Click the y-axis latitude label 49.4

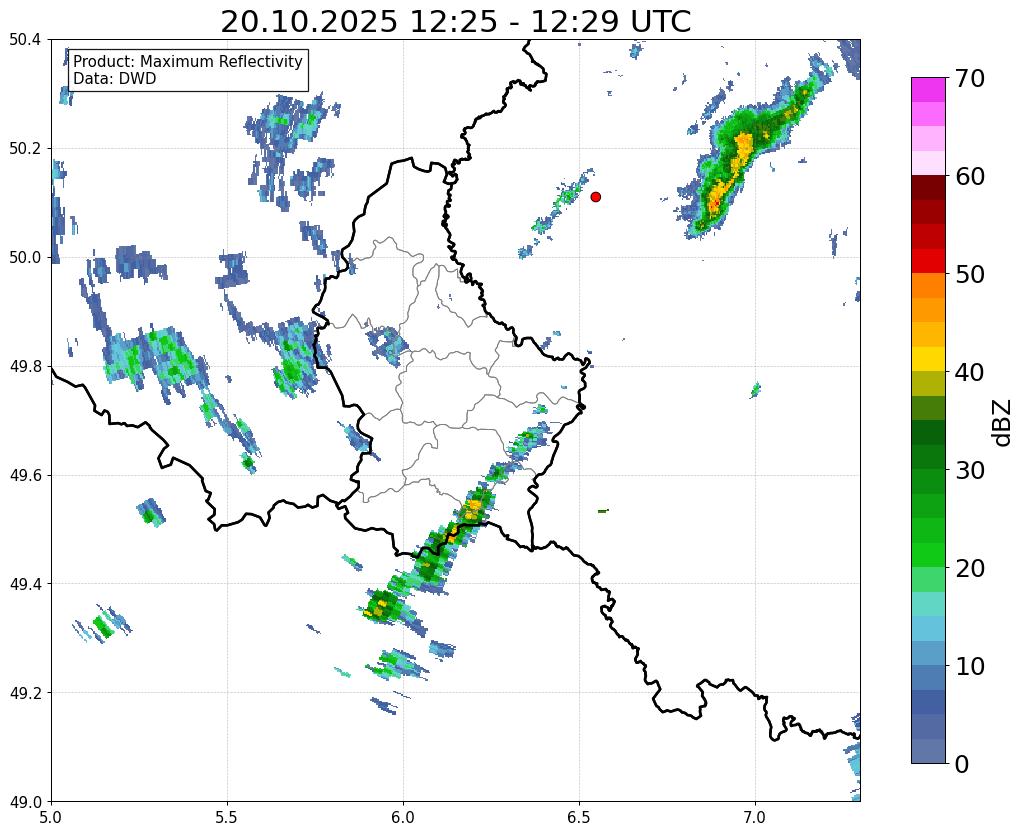[25, 584]
